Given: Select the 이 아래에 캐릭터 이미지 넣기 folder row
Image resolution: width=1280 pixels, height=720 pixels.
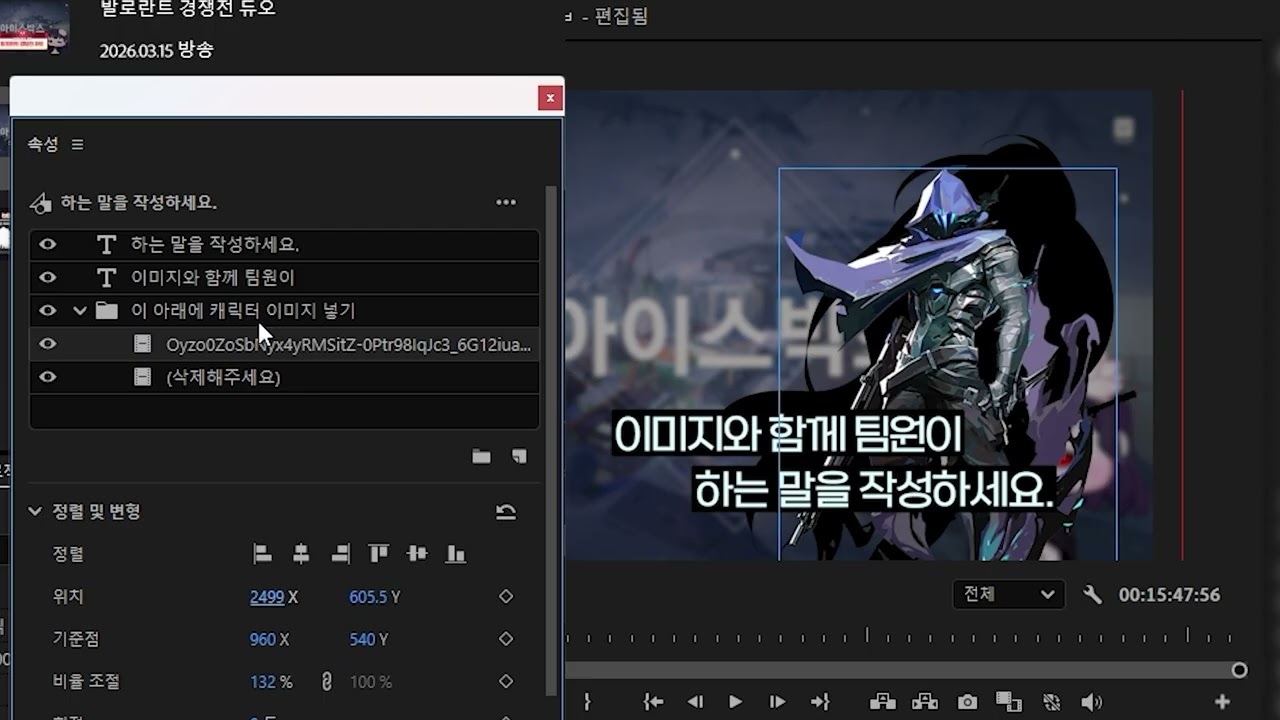Looking at the screenshot, I should point(285,311).
